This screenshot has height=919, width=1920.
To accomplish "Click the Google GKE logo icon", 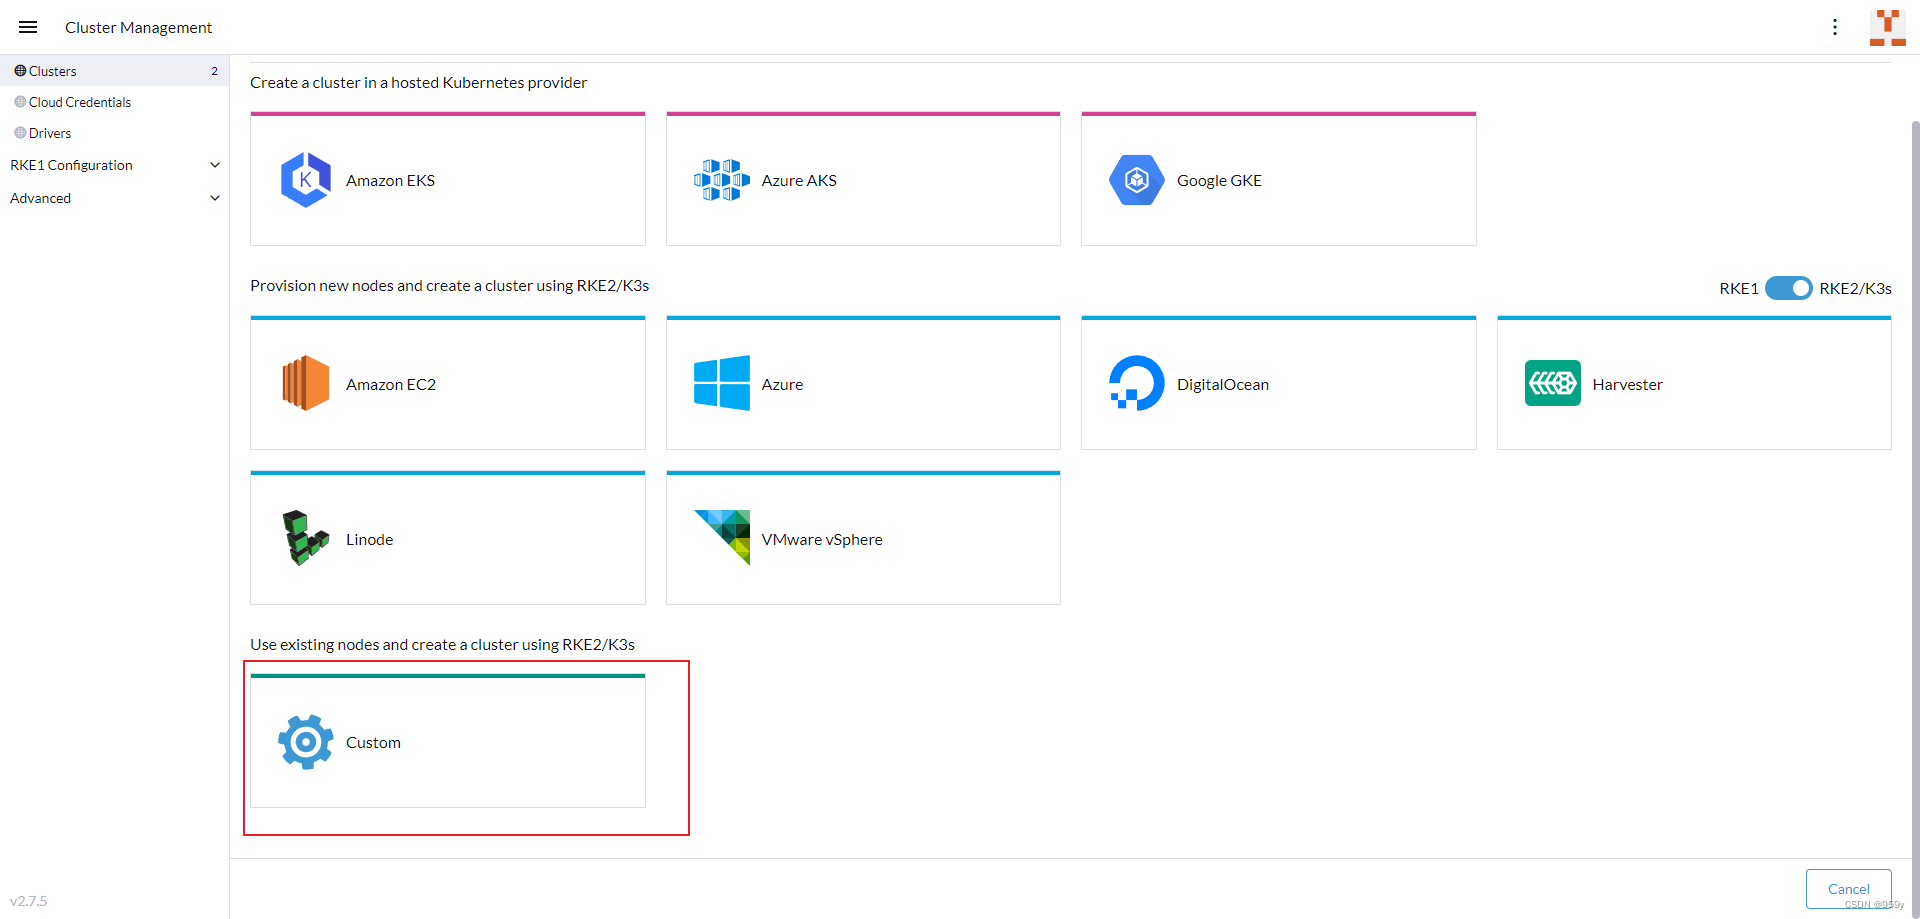I will coord(1137,180).
